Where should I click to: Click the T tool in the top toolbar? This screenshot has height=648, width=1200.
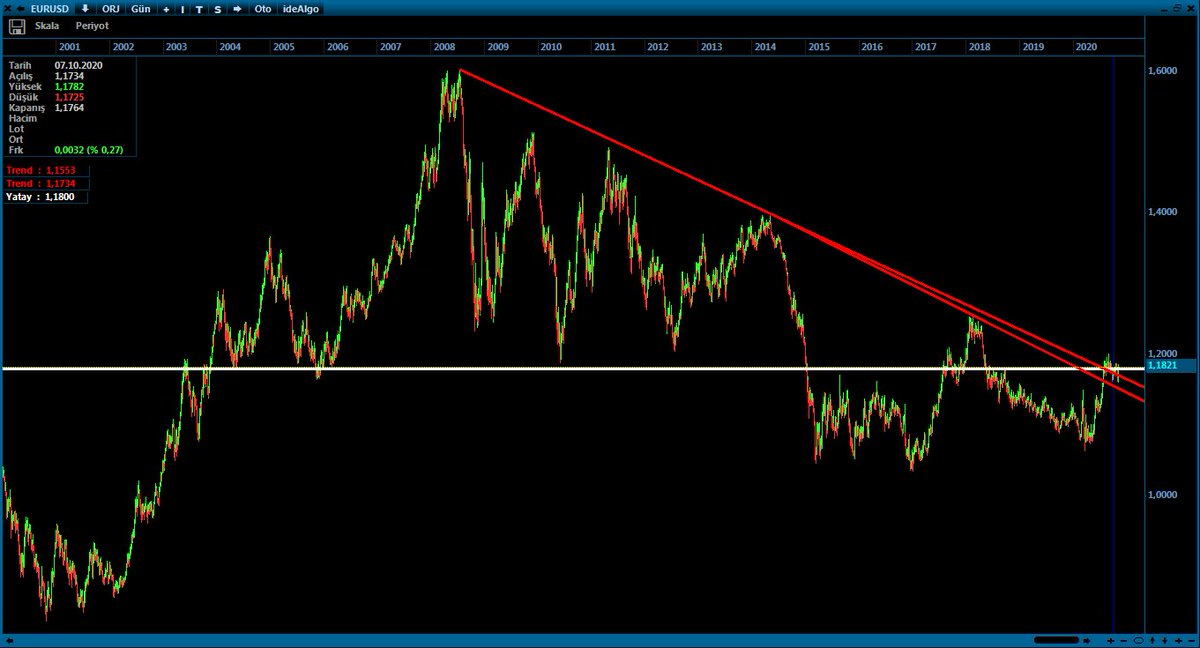coord(199,9)
